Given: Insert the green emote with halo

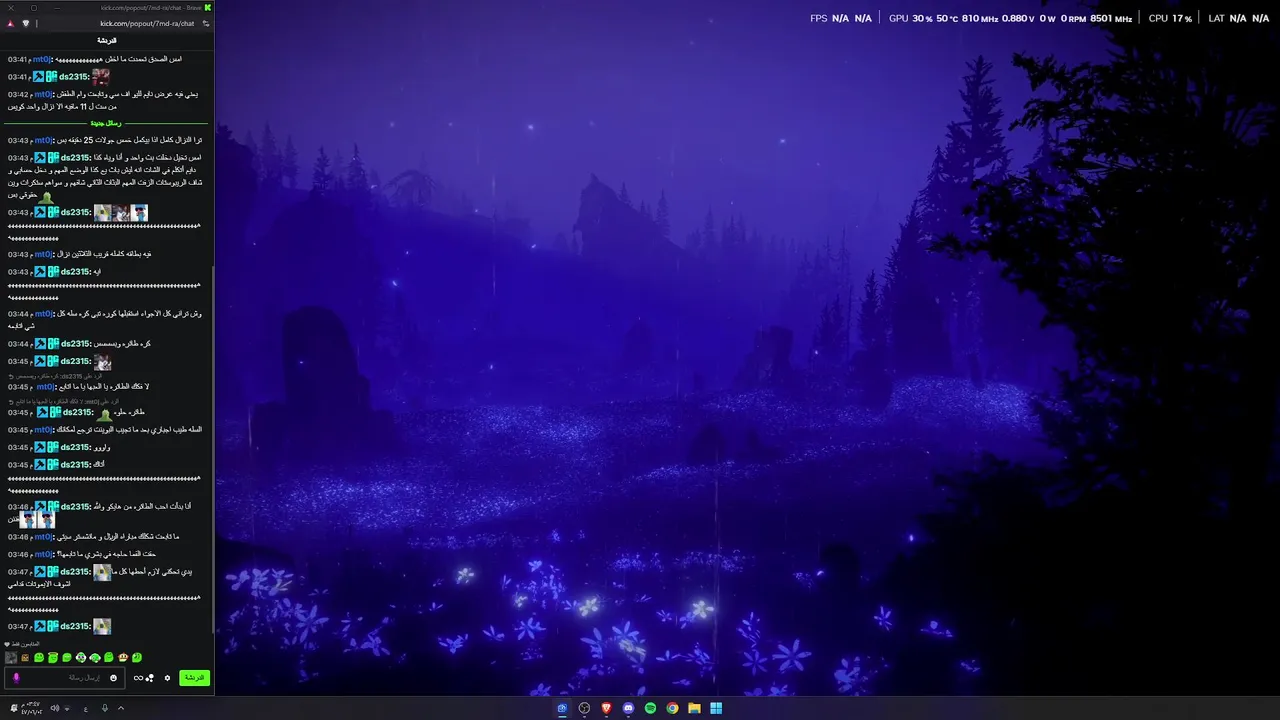Looking at the screenshot, I should pos(53,658).
